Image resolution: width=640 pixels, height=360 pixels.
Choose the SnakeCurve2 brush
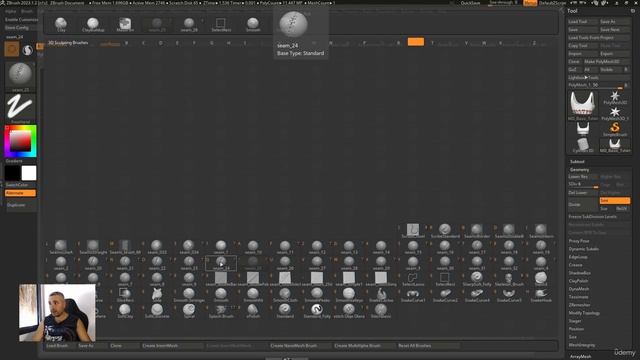[x=445, y=295]
